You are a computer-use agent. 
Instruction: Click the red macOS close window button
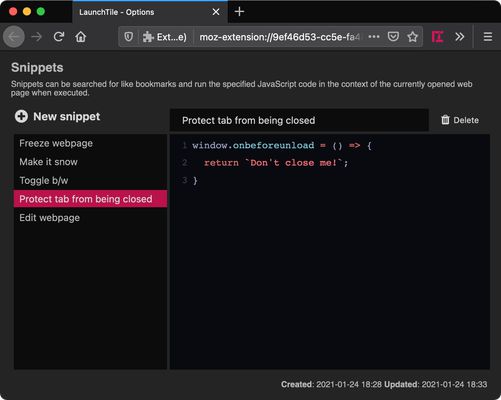point(13,12)
